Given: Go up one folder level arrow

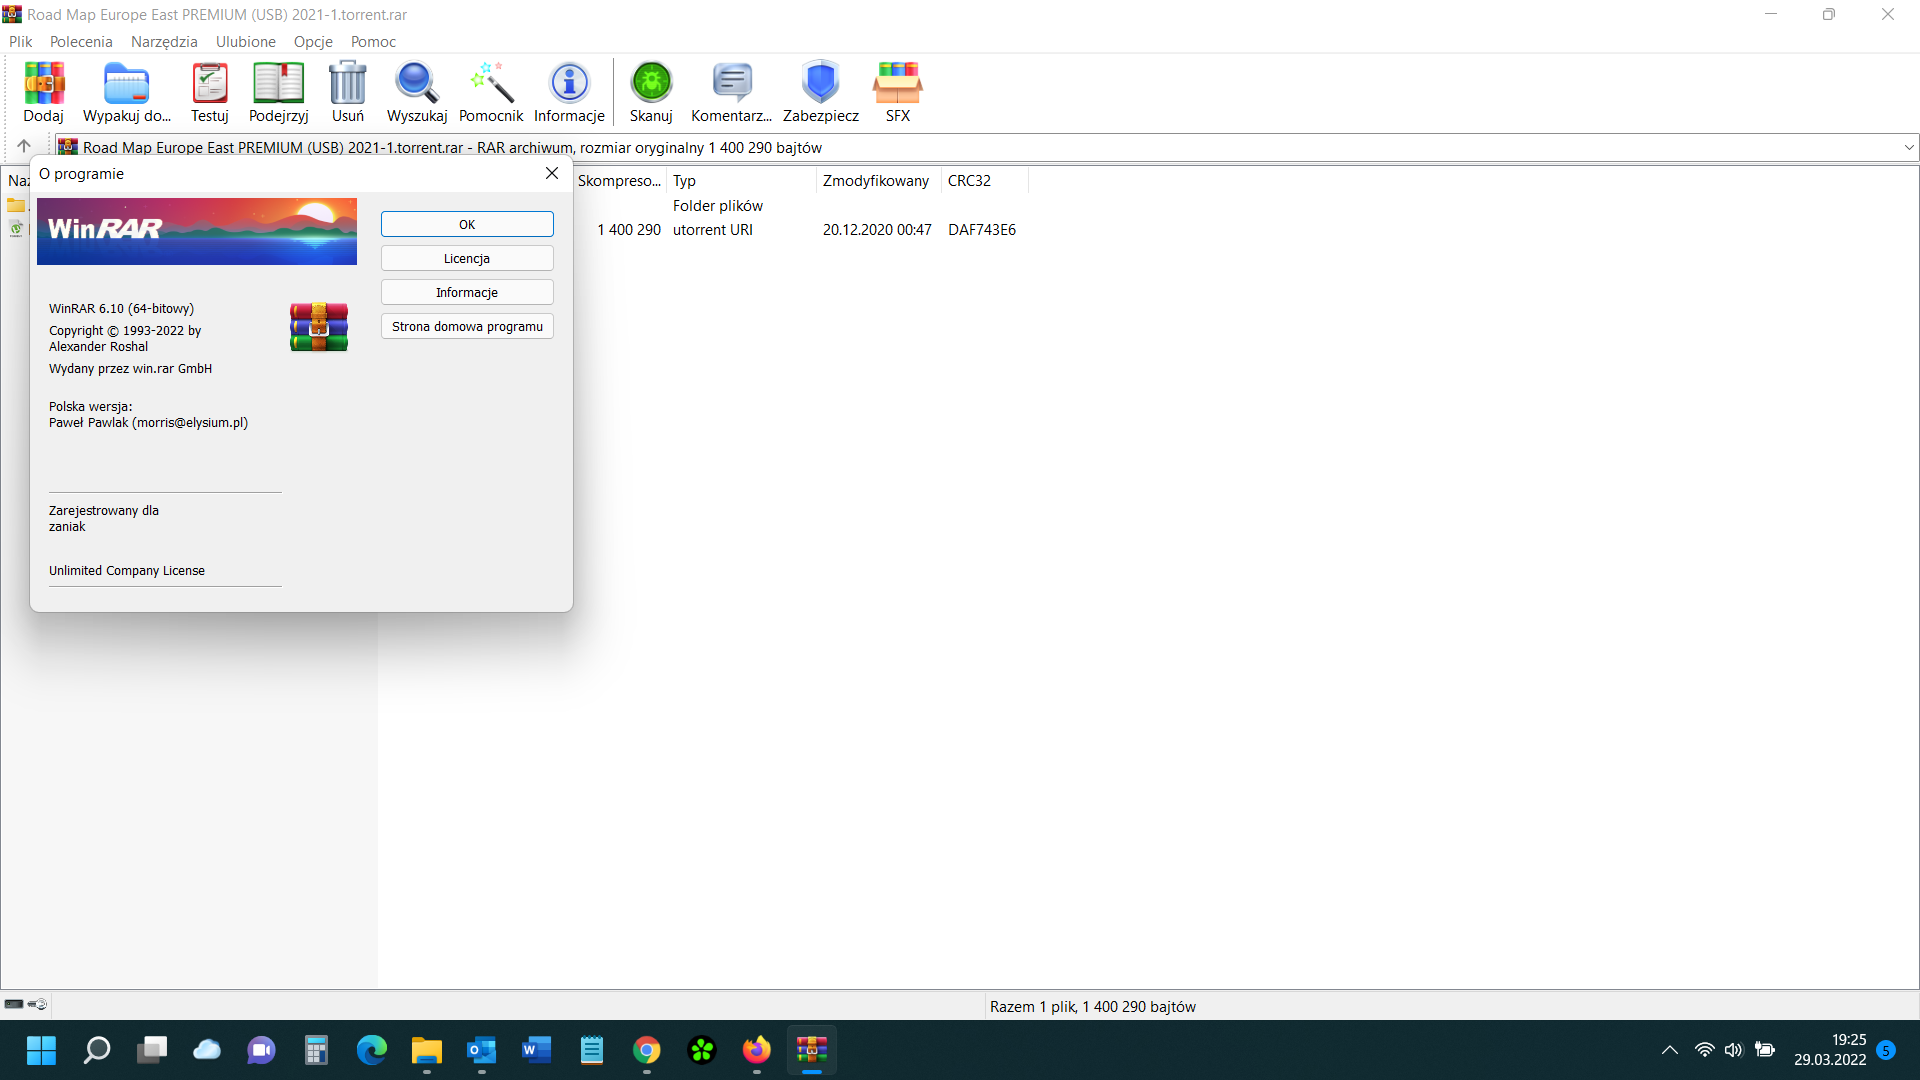Looking at the screenshot, I should coord(24,146).
